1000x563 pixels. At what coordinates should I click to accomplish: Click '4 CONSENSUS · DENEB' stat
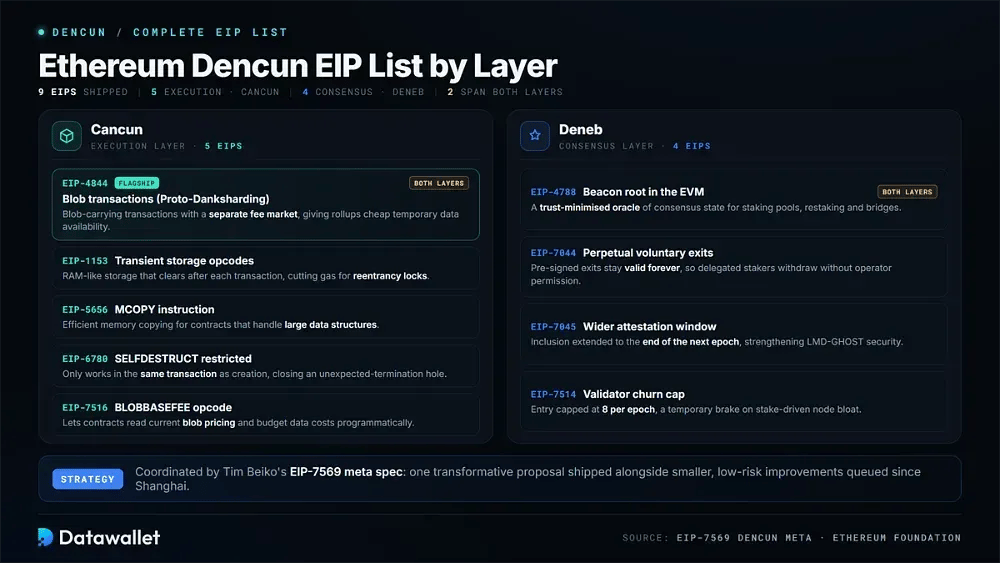point(364,92)
